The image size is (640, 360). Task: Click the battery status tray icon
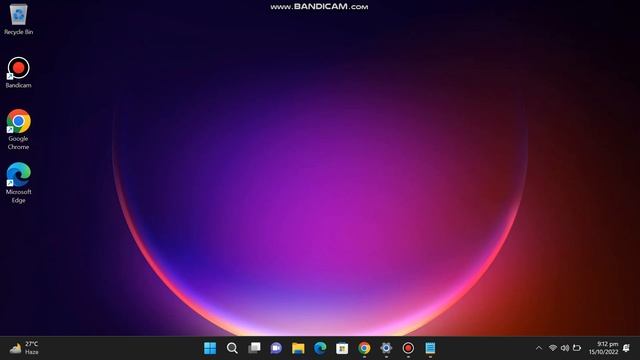point(577,348)
